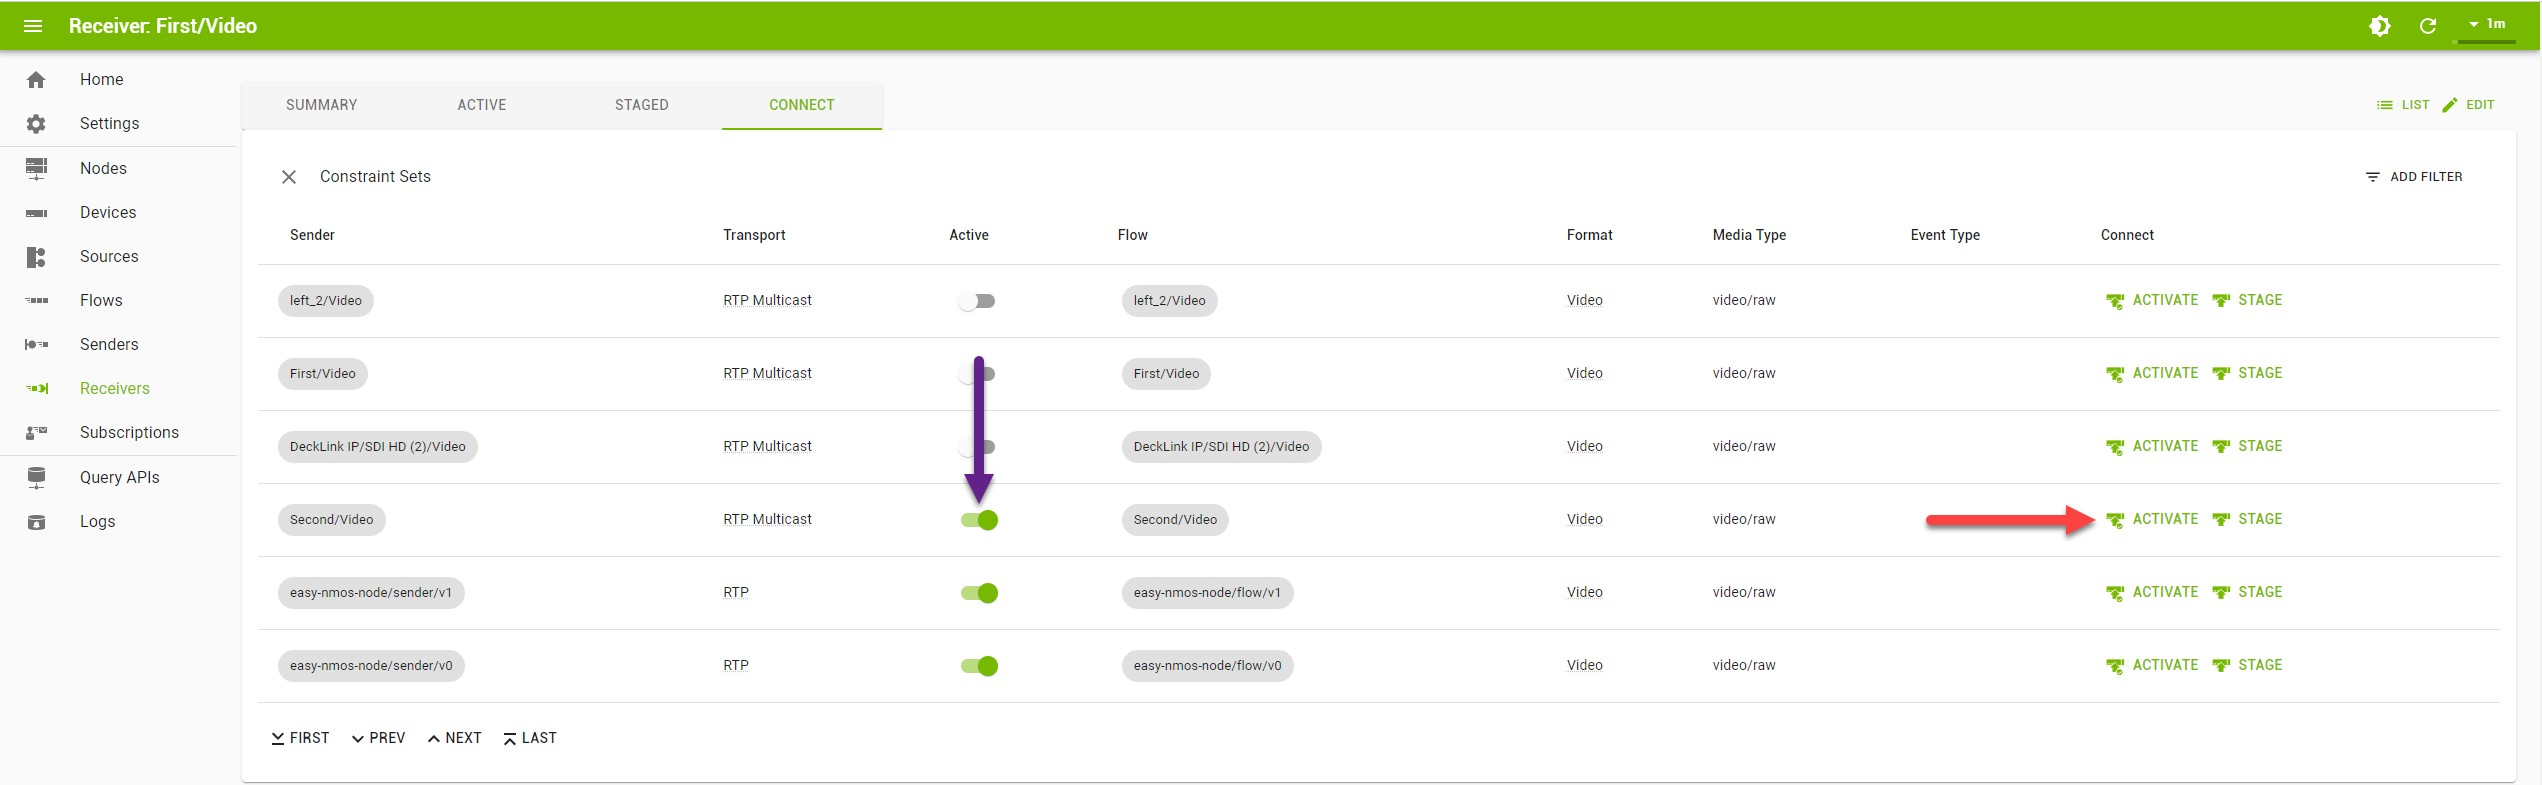Screen dimensions: 2542x785
Task: Toggle the light/dark theme icon
Action: 2380,26
